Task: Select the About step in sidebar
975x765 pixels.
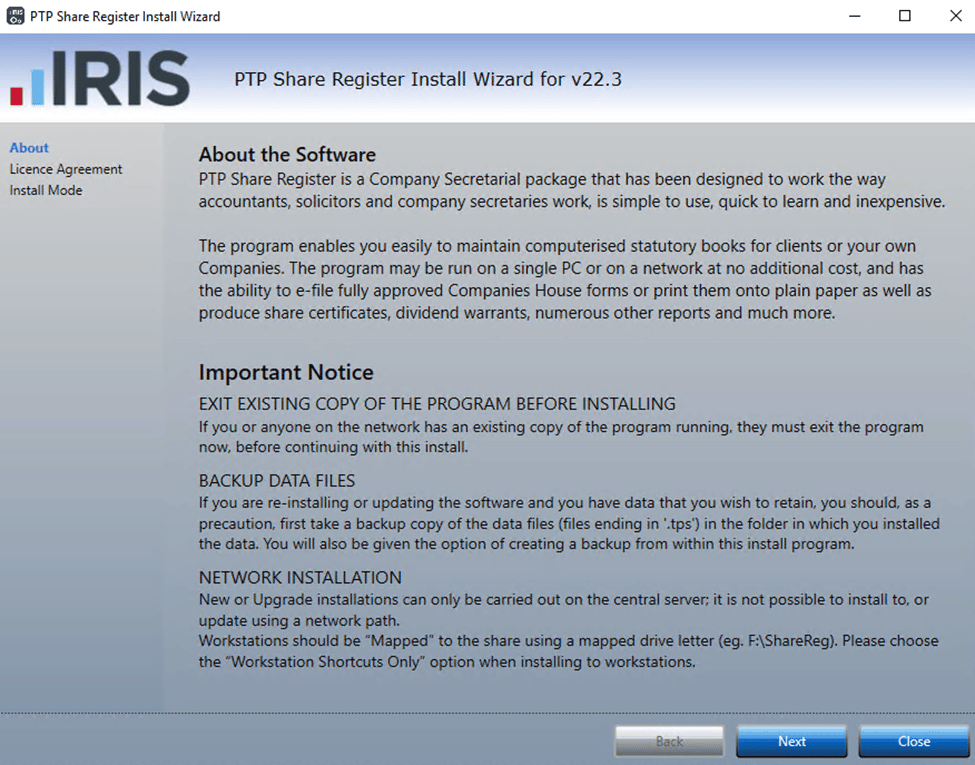Action: [29, 147]
